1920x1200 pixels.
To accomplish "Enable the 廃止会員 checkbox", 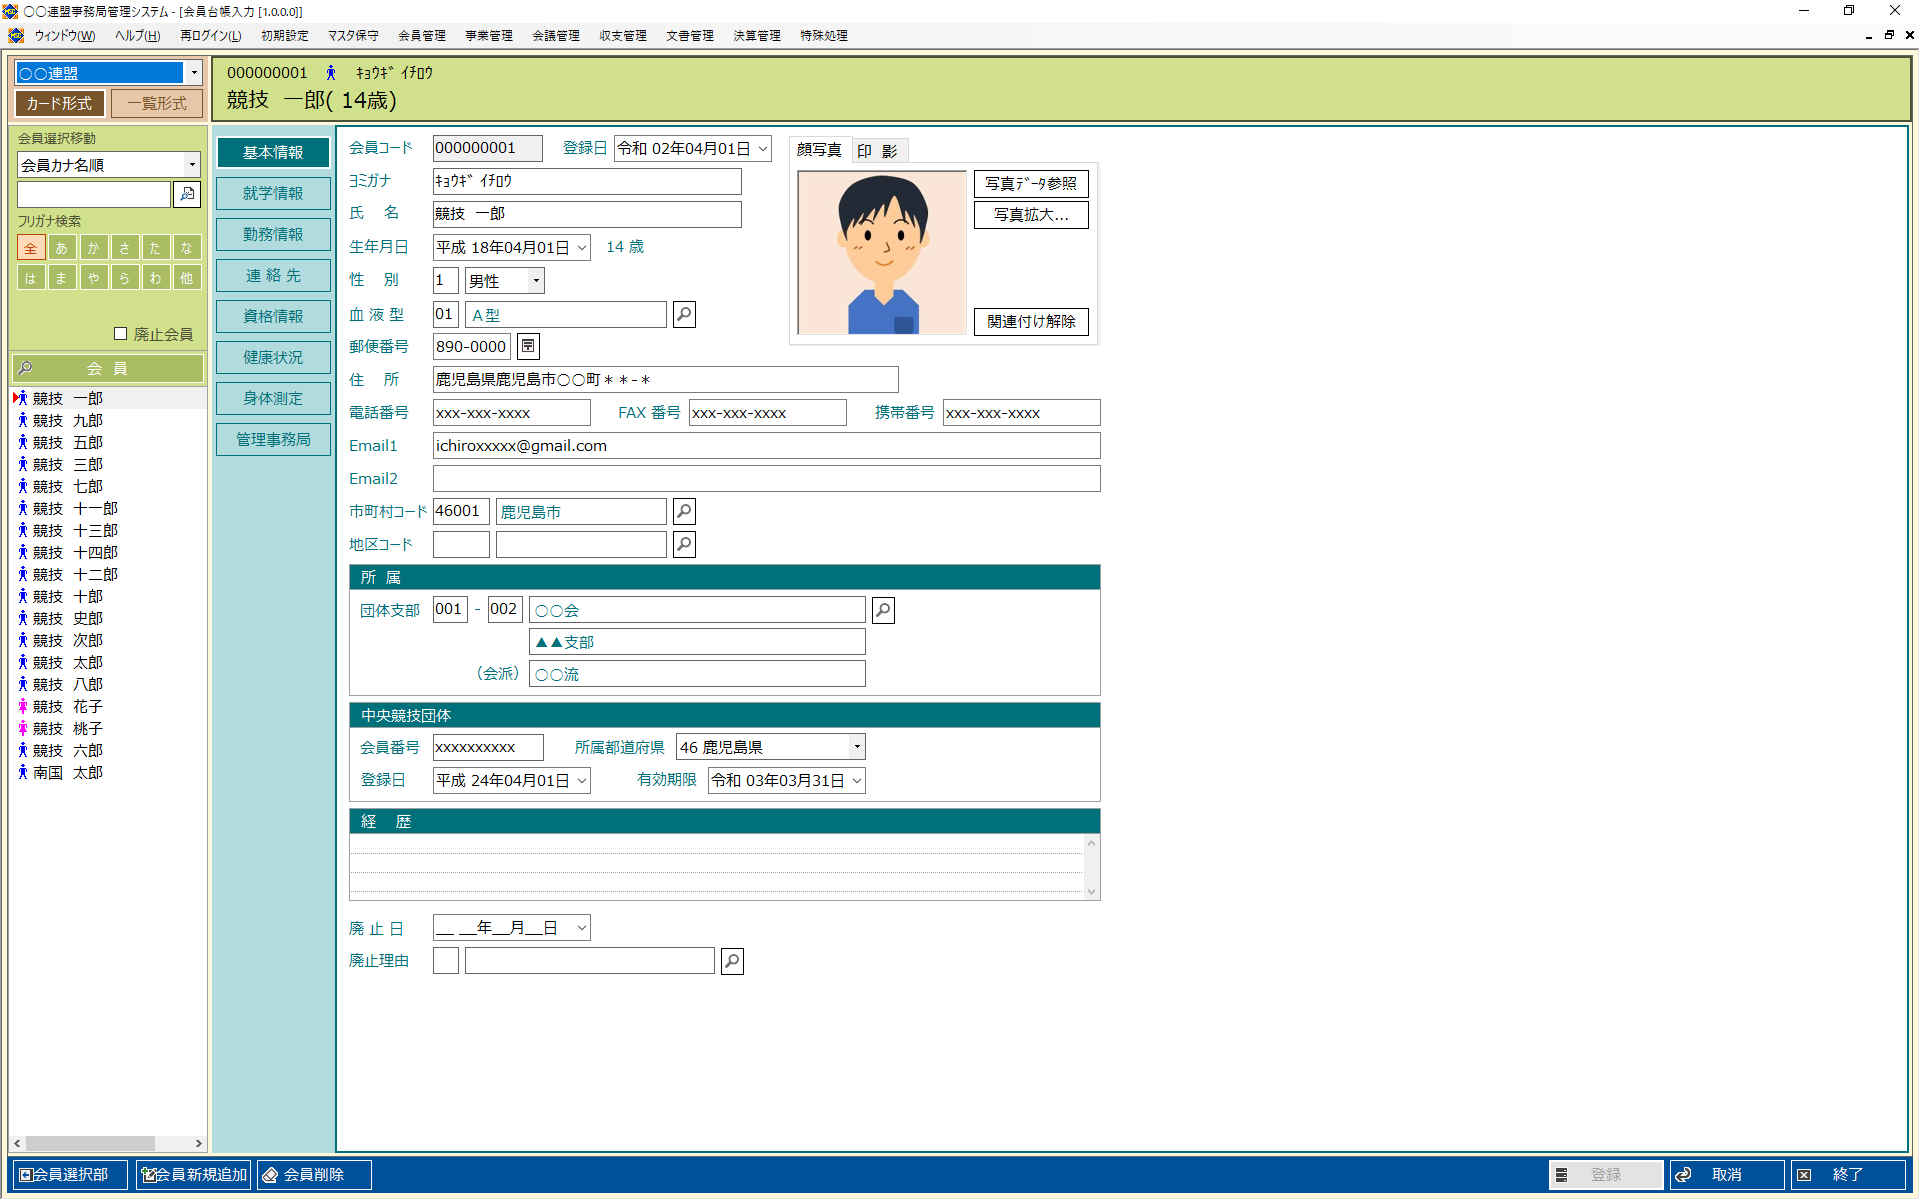I will pos(121,334).
